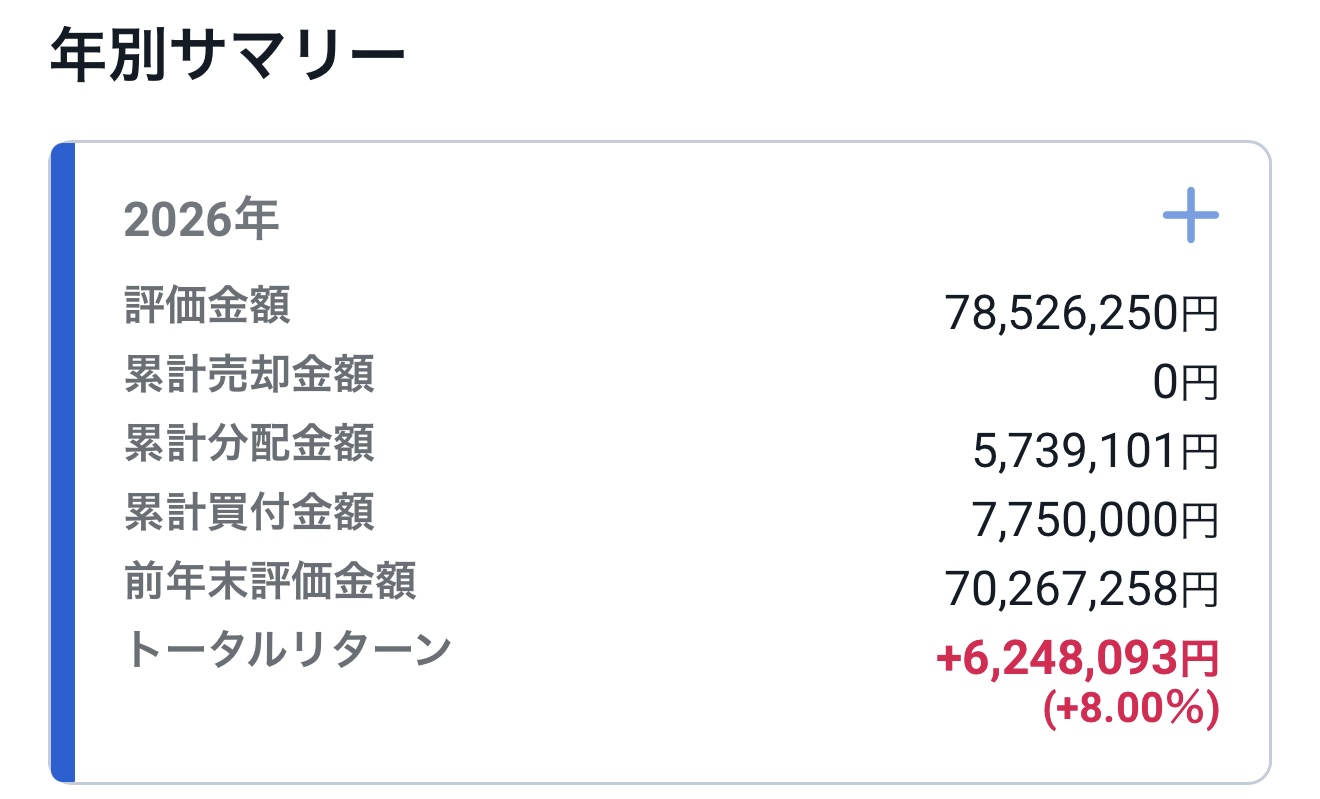Click the 年別サマリー heading
Viewport: 1320px width, 799px height.
point(227,57)
